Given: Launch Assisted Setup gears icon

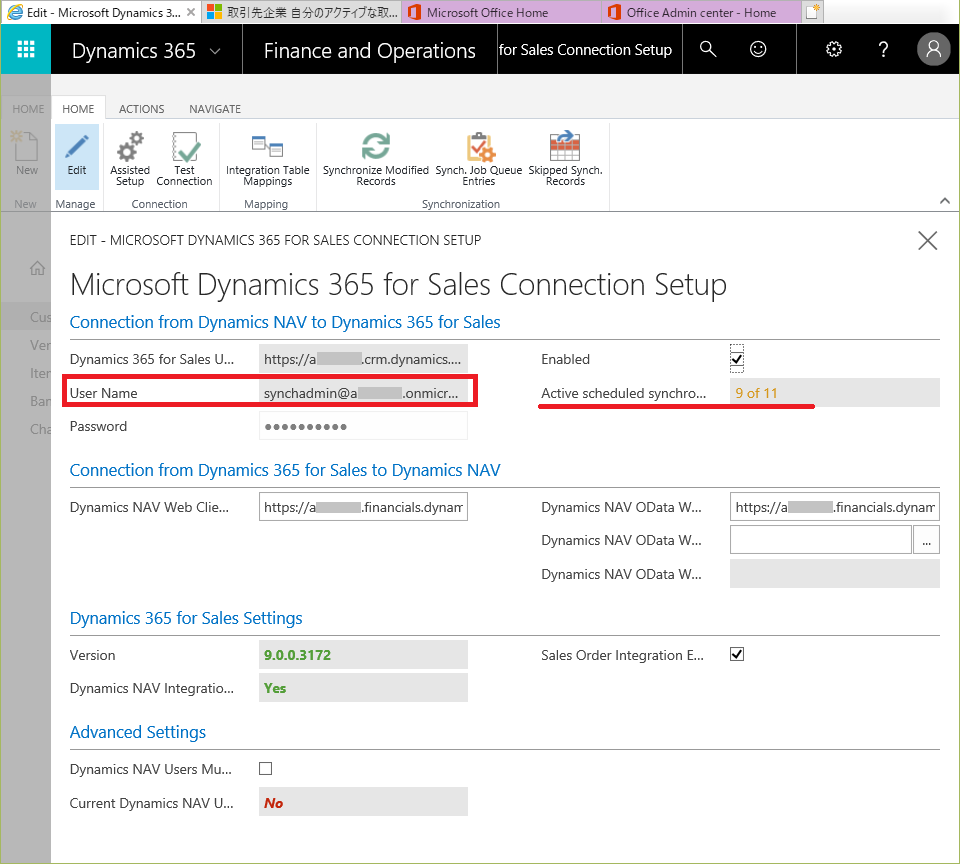Looking at the screenshot, I should [130, 159].
